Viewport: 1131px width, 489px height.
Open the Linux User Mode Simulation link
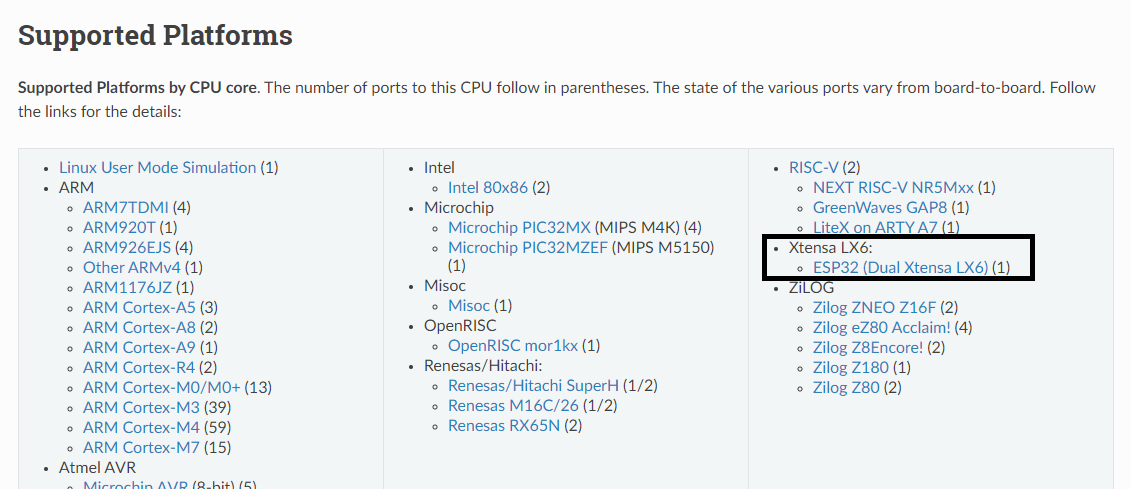[x=157, y=167]
